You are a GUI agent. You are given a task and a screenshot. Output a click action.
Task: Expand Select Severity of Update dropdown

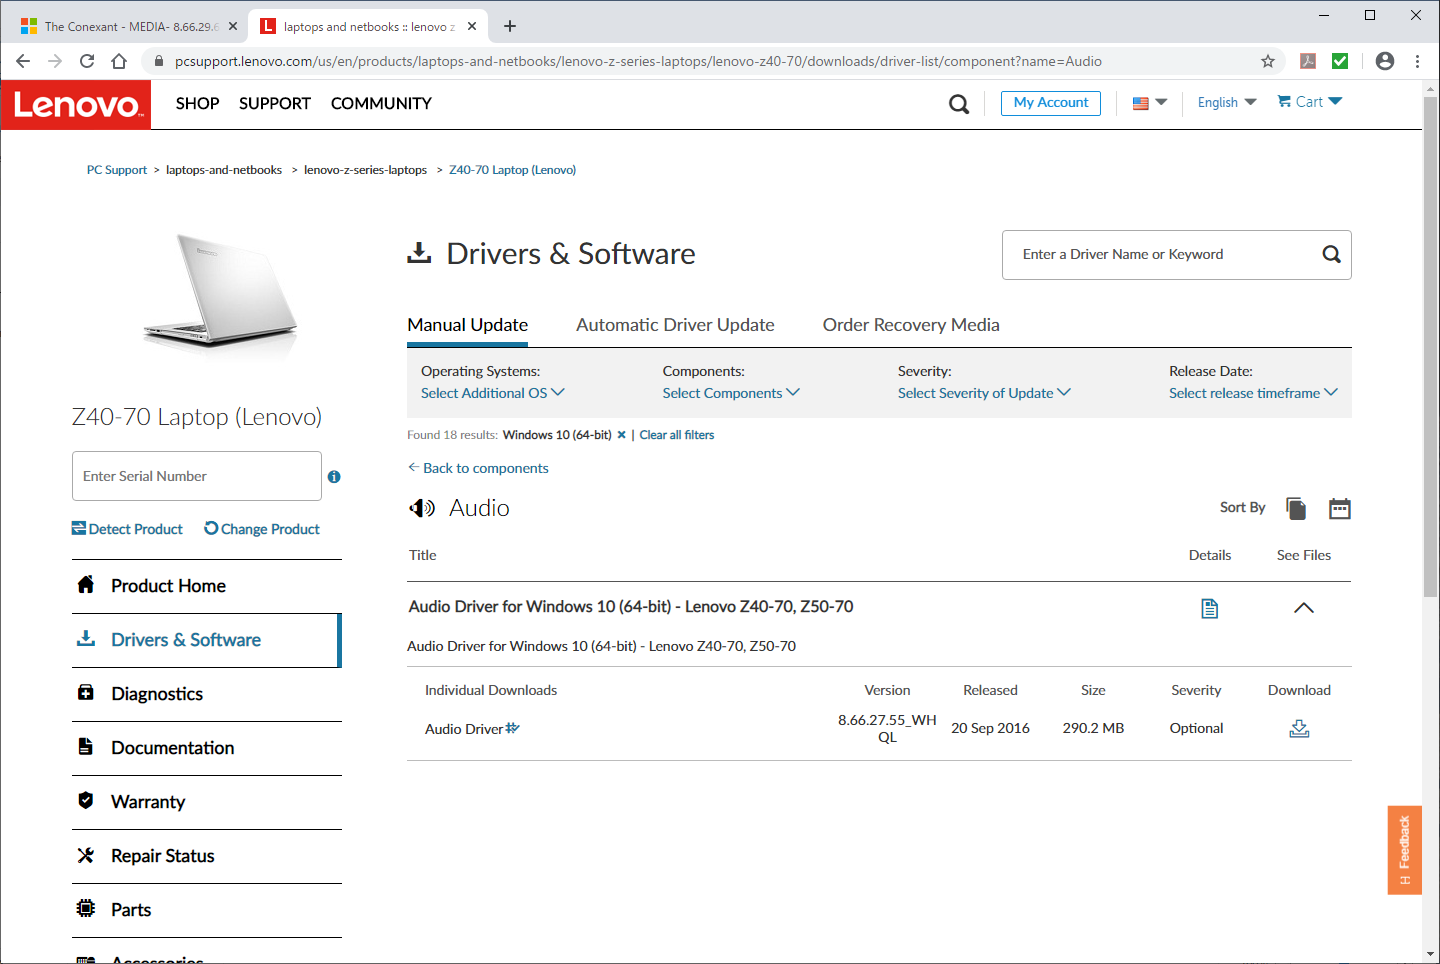pyautogui.click(x=984, y=393)
